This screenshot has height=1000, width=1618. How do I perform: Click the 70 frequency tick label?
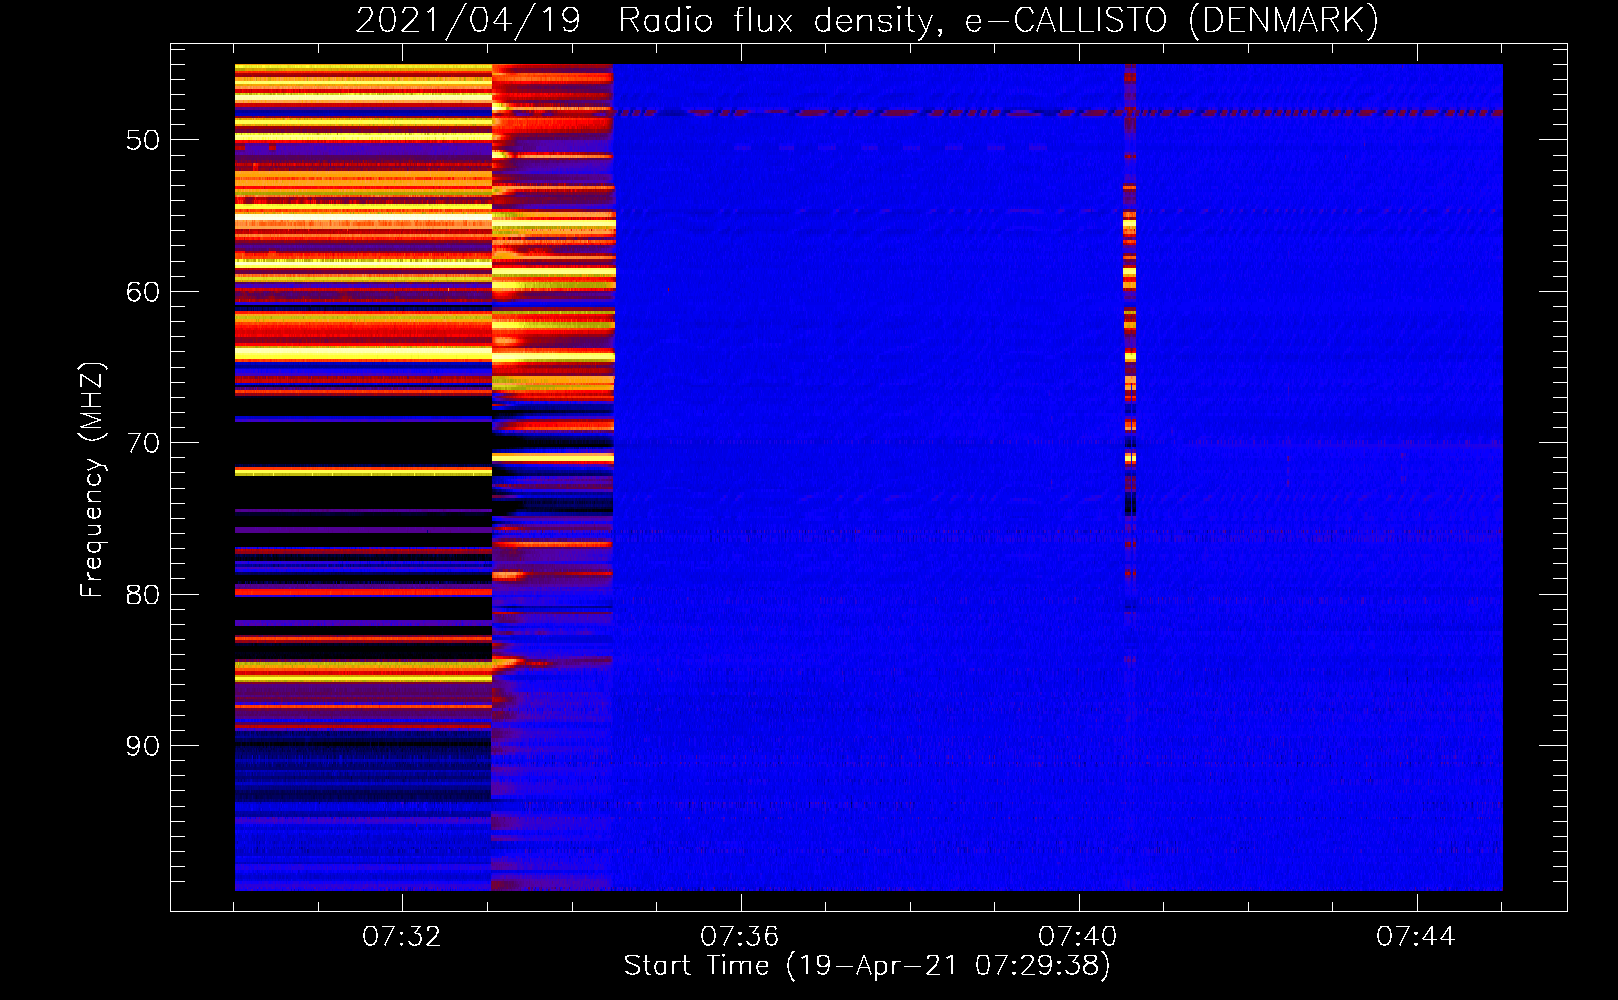(x=143, y=443)
